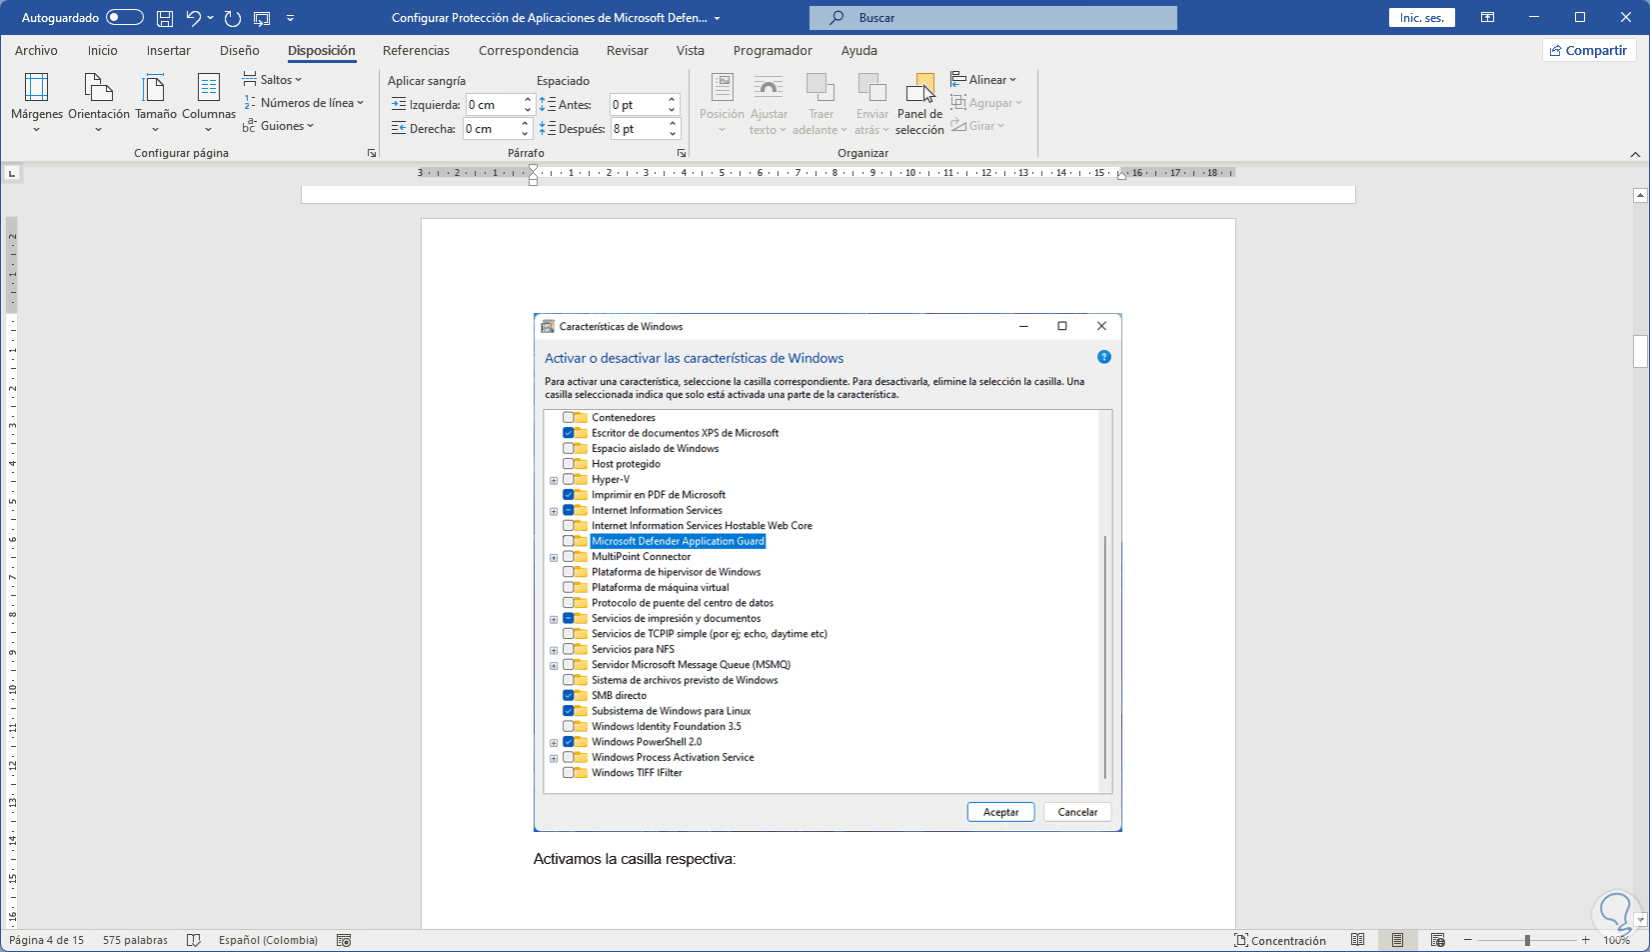Open ribbon display options in title bar
The image size is (1650, 952).
click(1488, 18)
